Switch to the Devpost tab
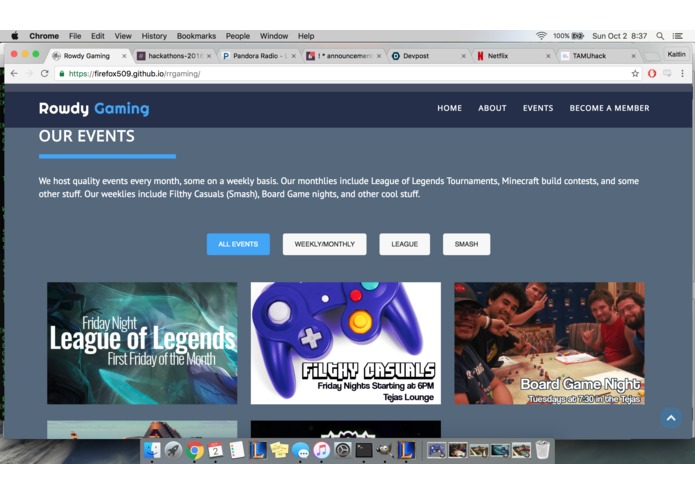The image size is (695, 494). (x=428, y=56)
